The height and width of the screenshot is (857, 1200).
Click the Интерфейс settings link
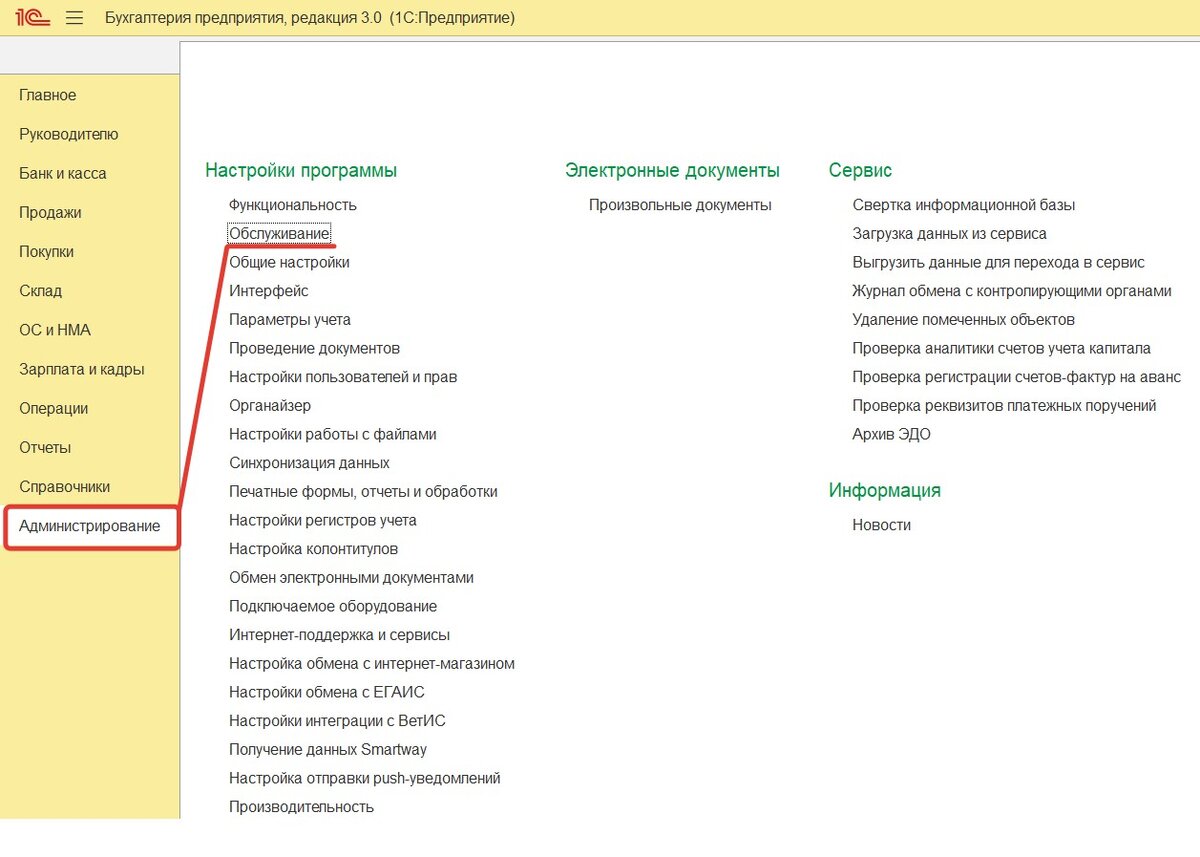(x=269, y=291)
